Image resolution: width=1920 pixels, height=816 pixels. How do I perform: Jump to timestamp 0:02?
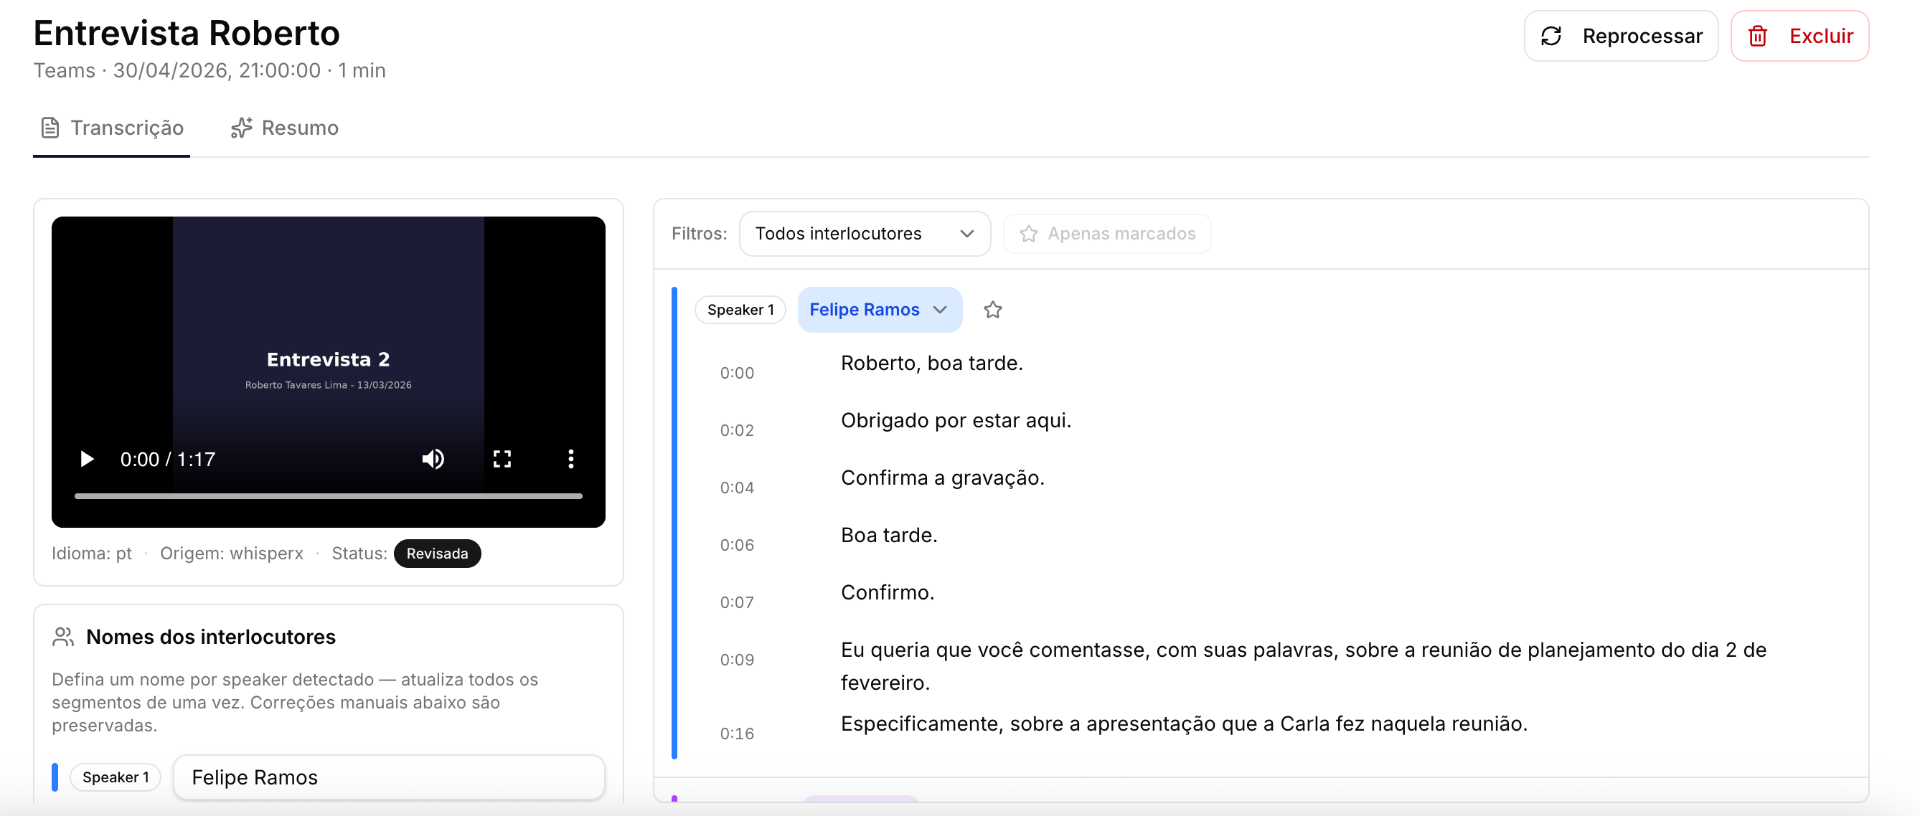[x=737, y=430]
